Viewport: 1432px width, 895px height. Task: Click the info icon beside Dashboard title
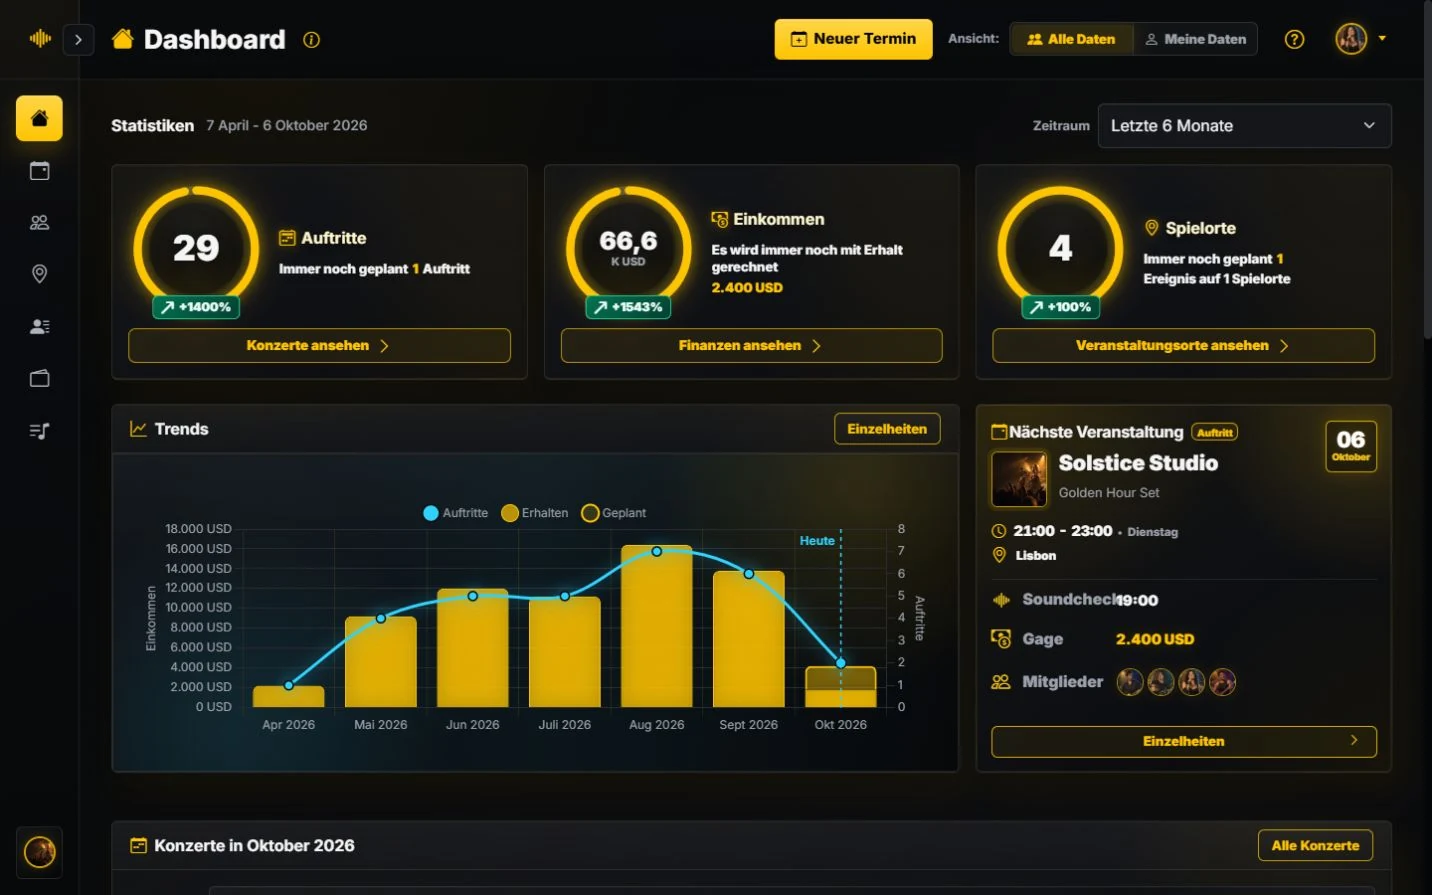coord(312,40)
